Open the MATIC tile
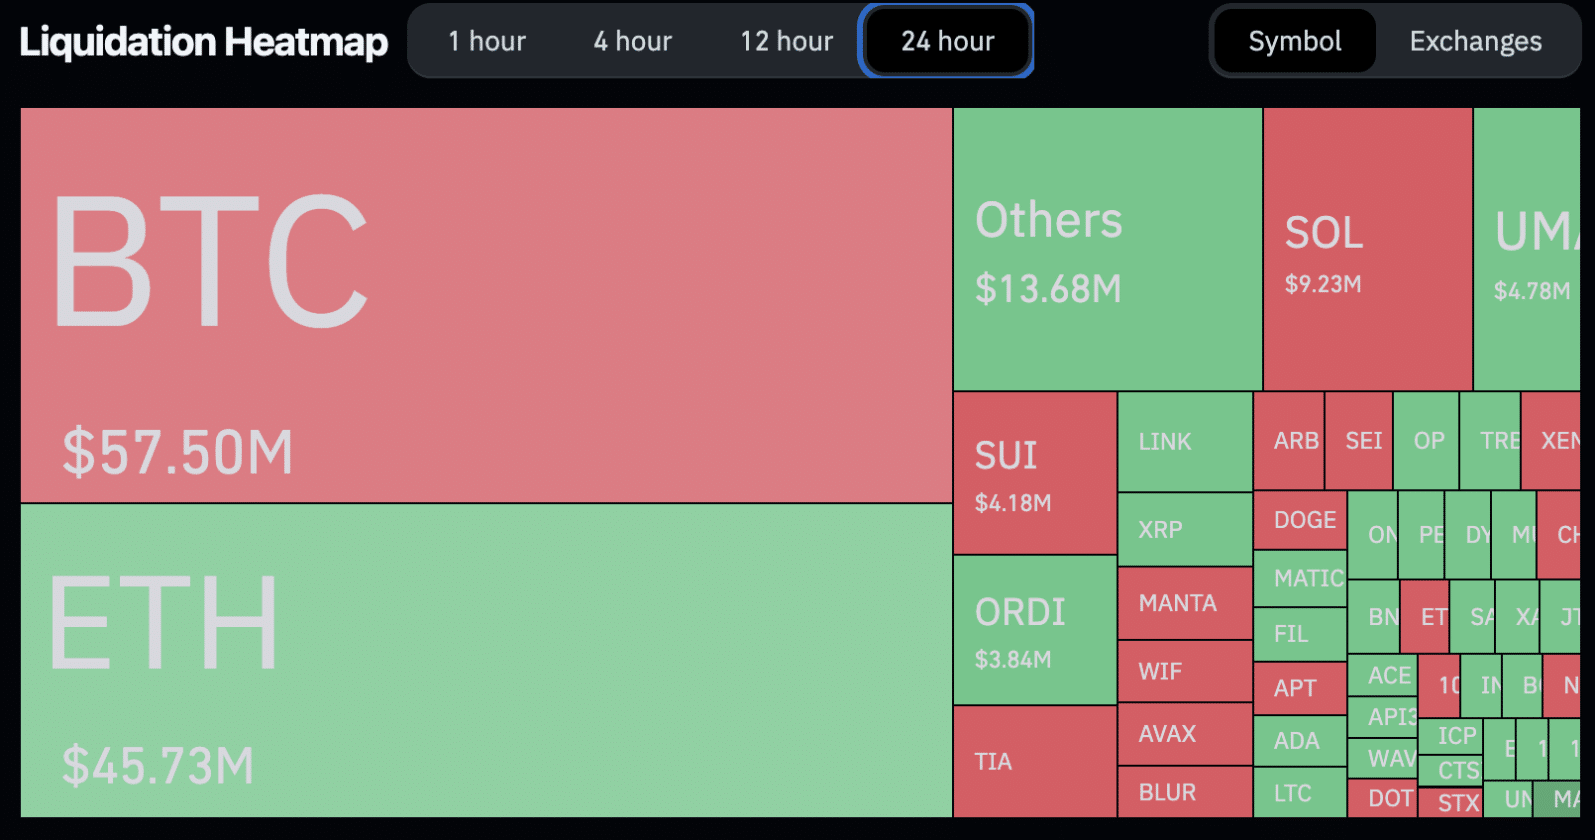The width and height of the screenshot is (1595, 840). [x=1300, y=578]
